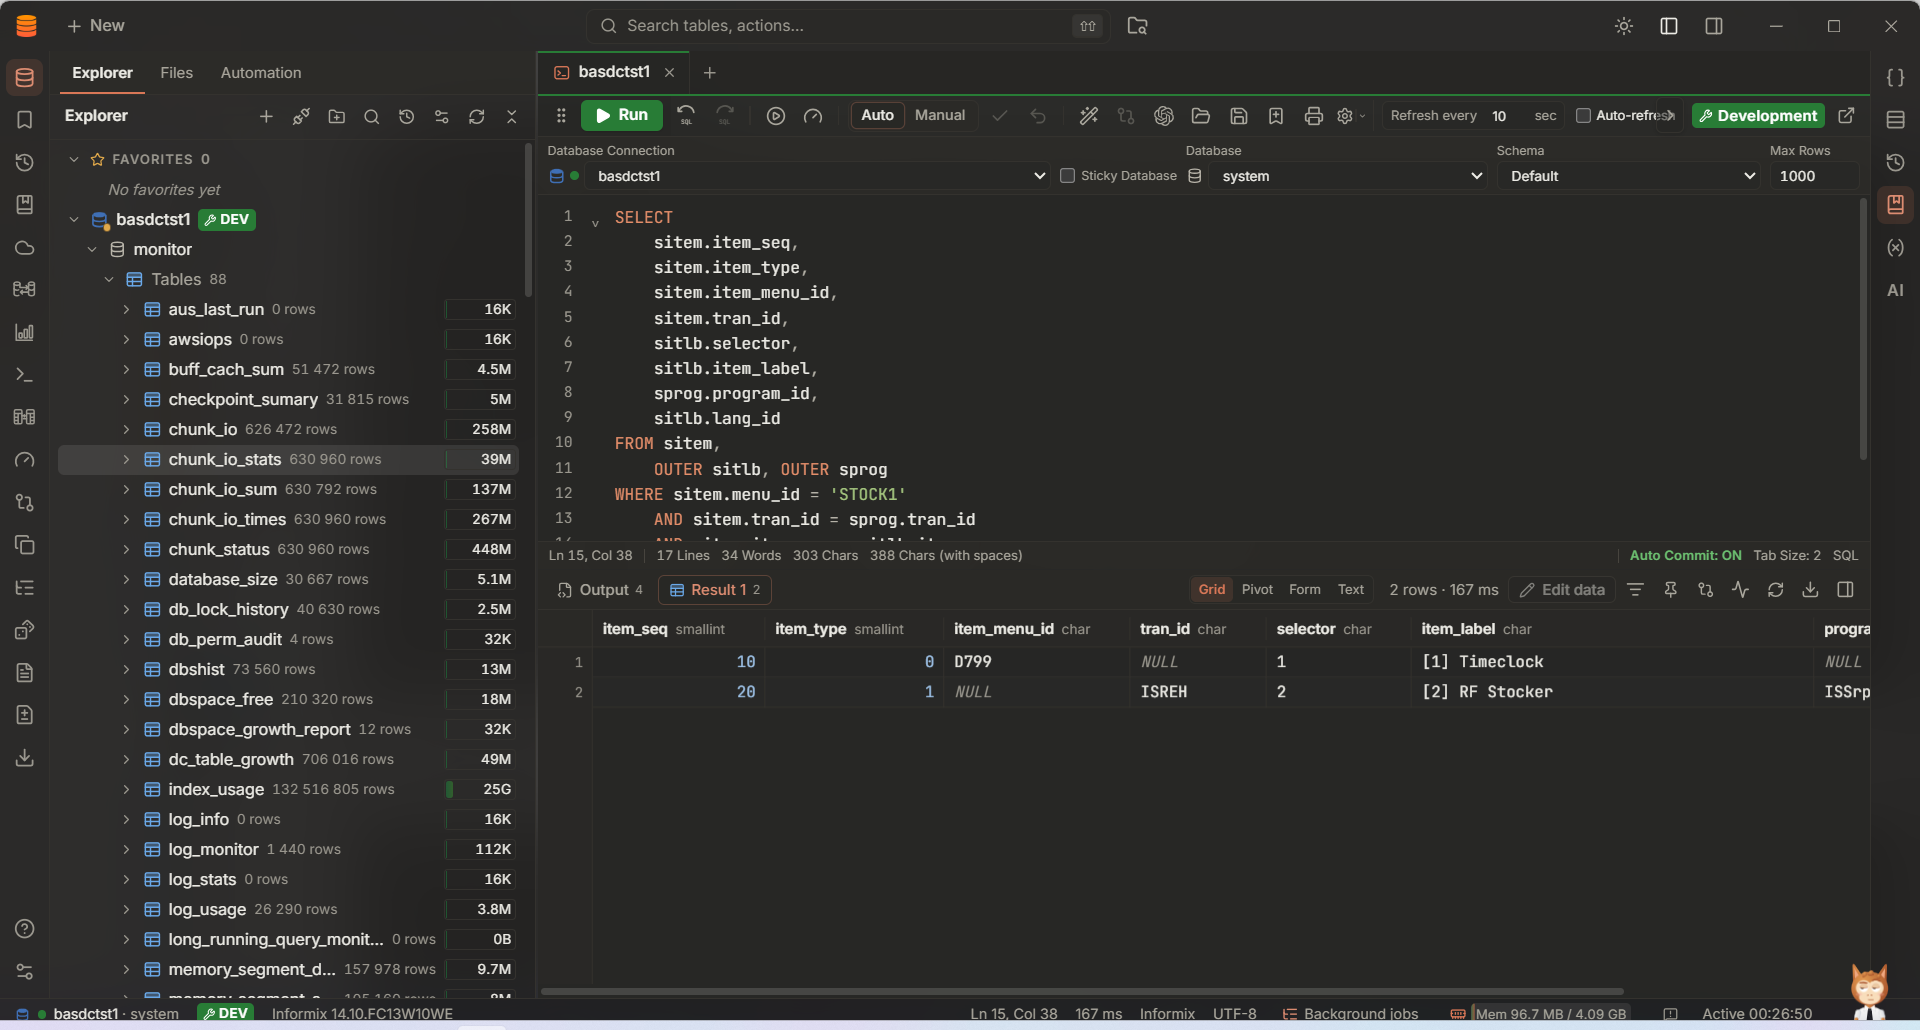Select Manual execution mode
Viewport: 1920px width, 1030px height.
(940, 115)
